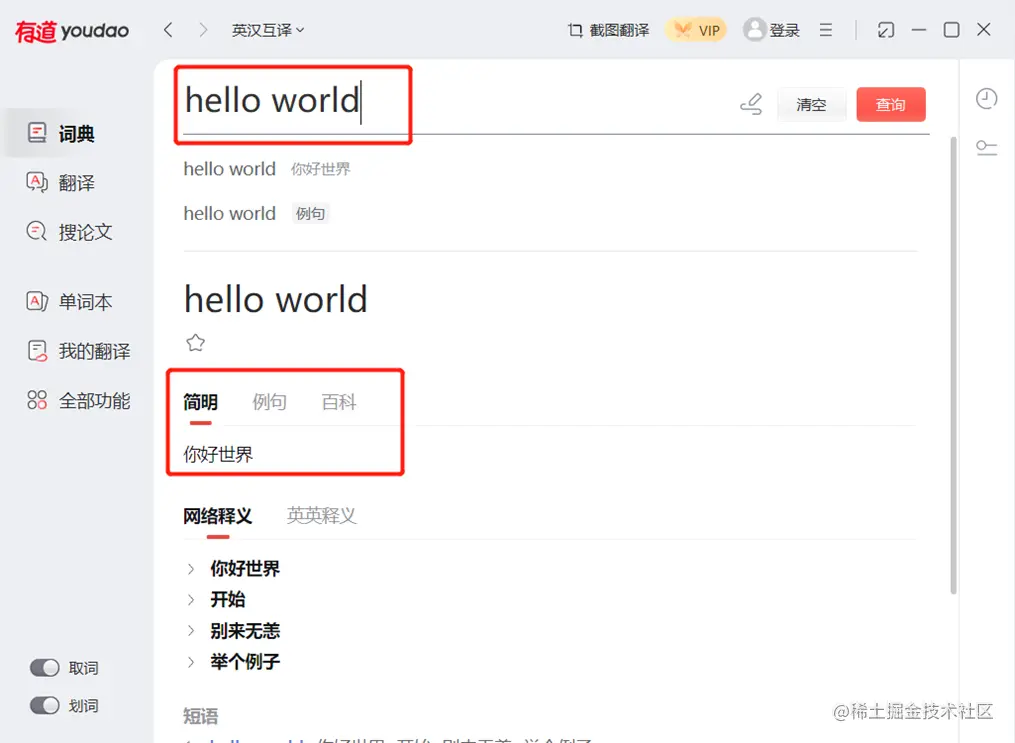Select suggestion hello world 例句
Screen dimensions: 1015x743
tap(256, 214)
